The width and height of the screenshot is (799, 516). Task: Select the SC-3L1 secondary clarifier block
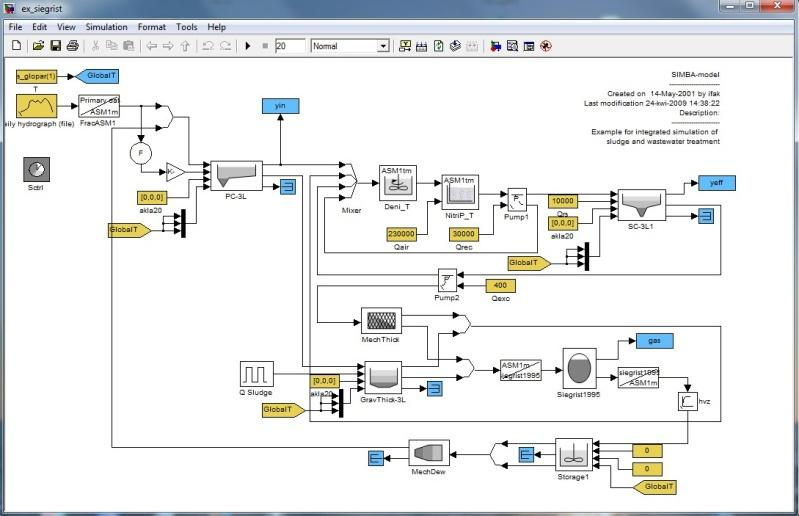(642, 205)
